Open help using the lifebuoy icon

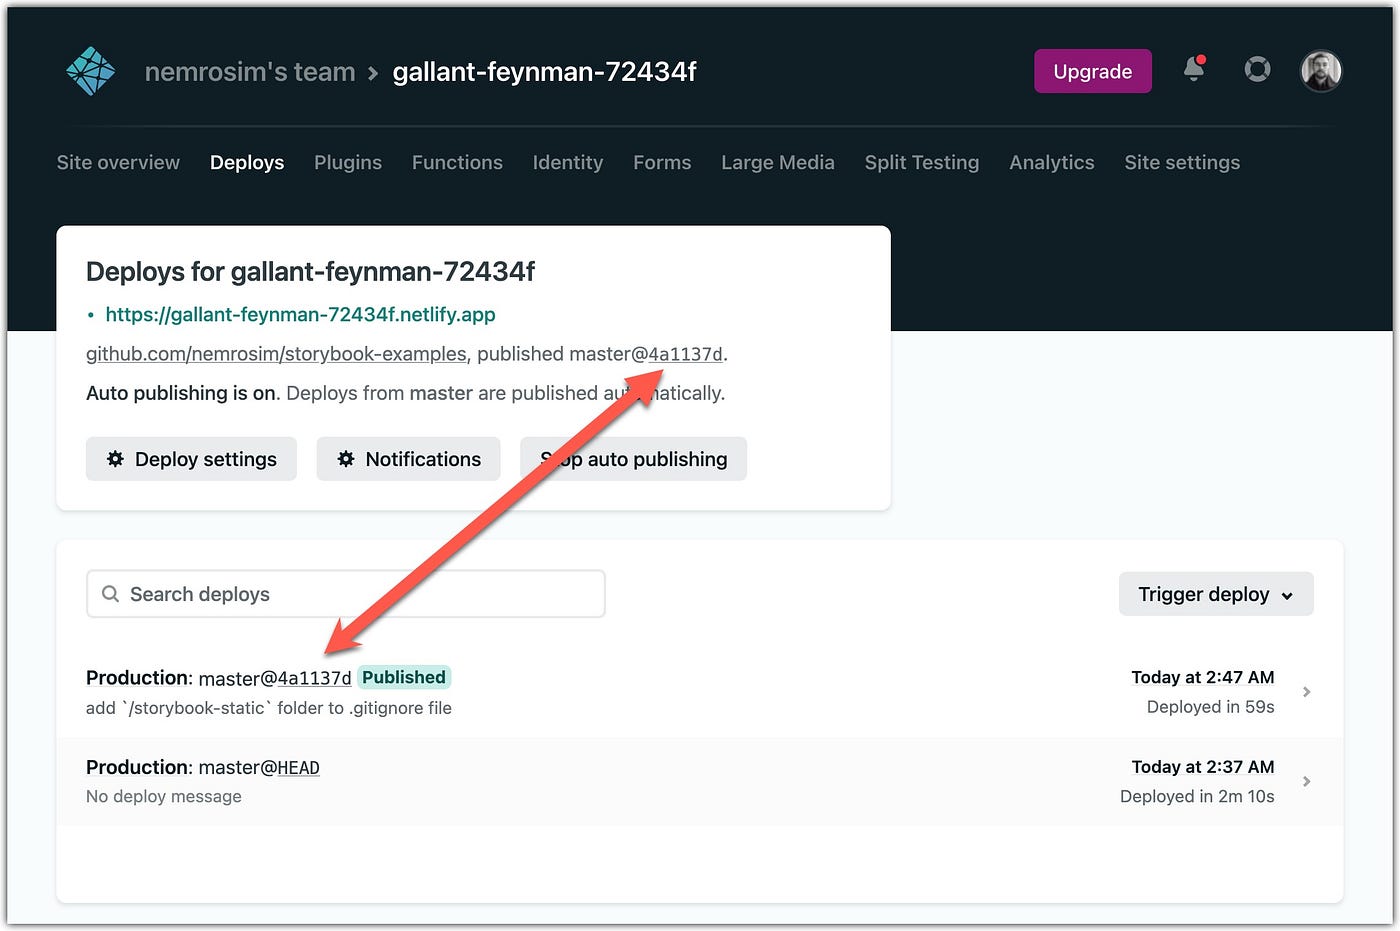pos(1257,70)
